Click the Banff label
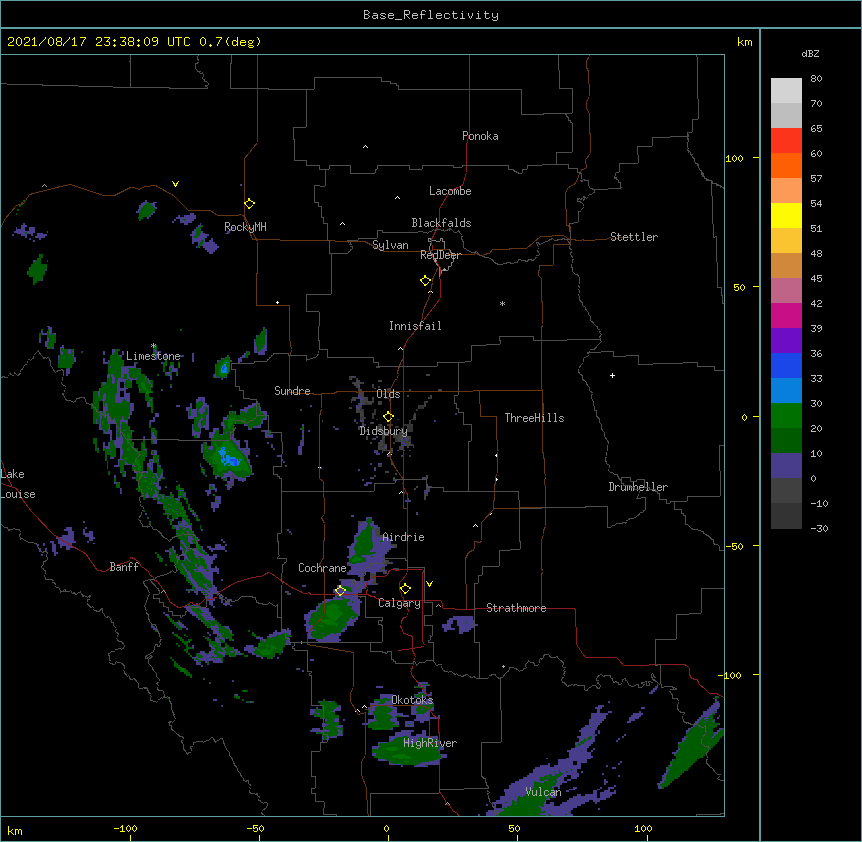The width and height of the screenshot is (862, 842). tap(124, 567)
